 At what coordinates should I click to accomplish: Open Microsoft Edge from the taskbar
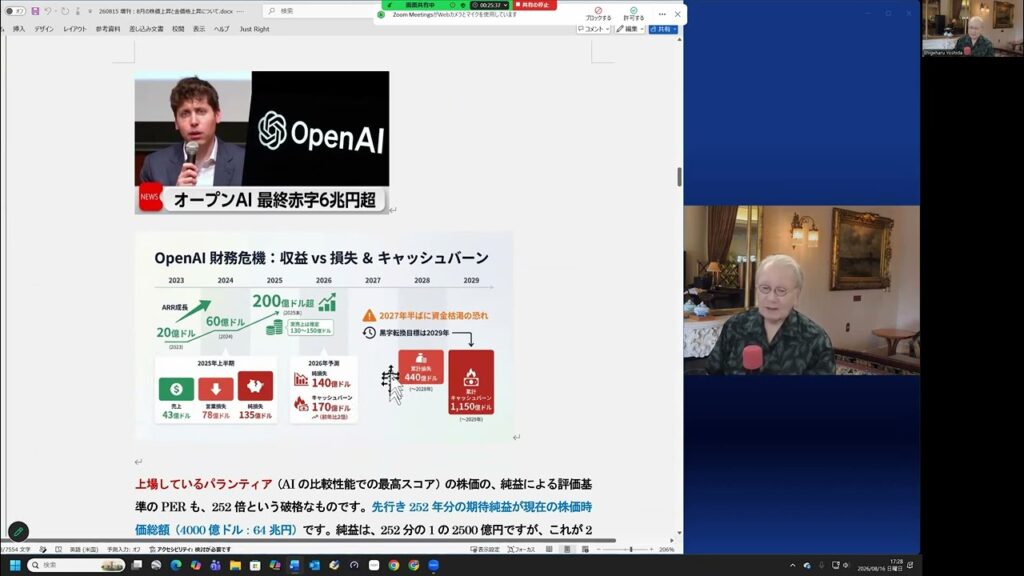[176, 565]
